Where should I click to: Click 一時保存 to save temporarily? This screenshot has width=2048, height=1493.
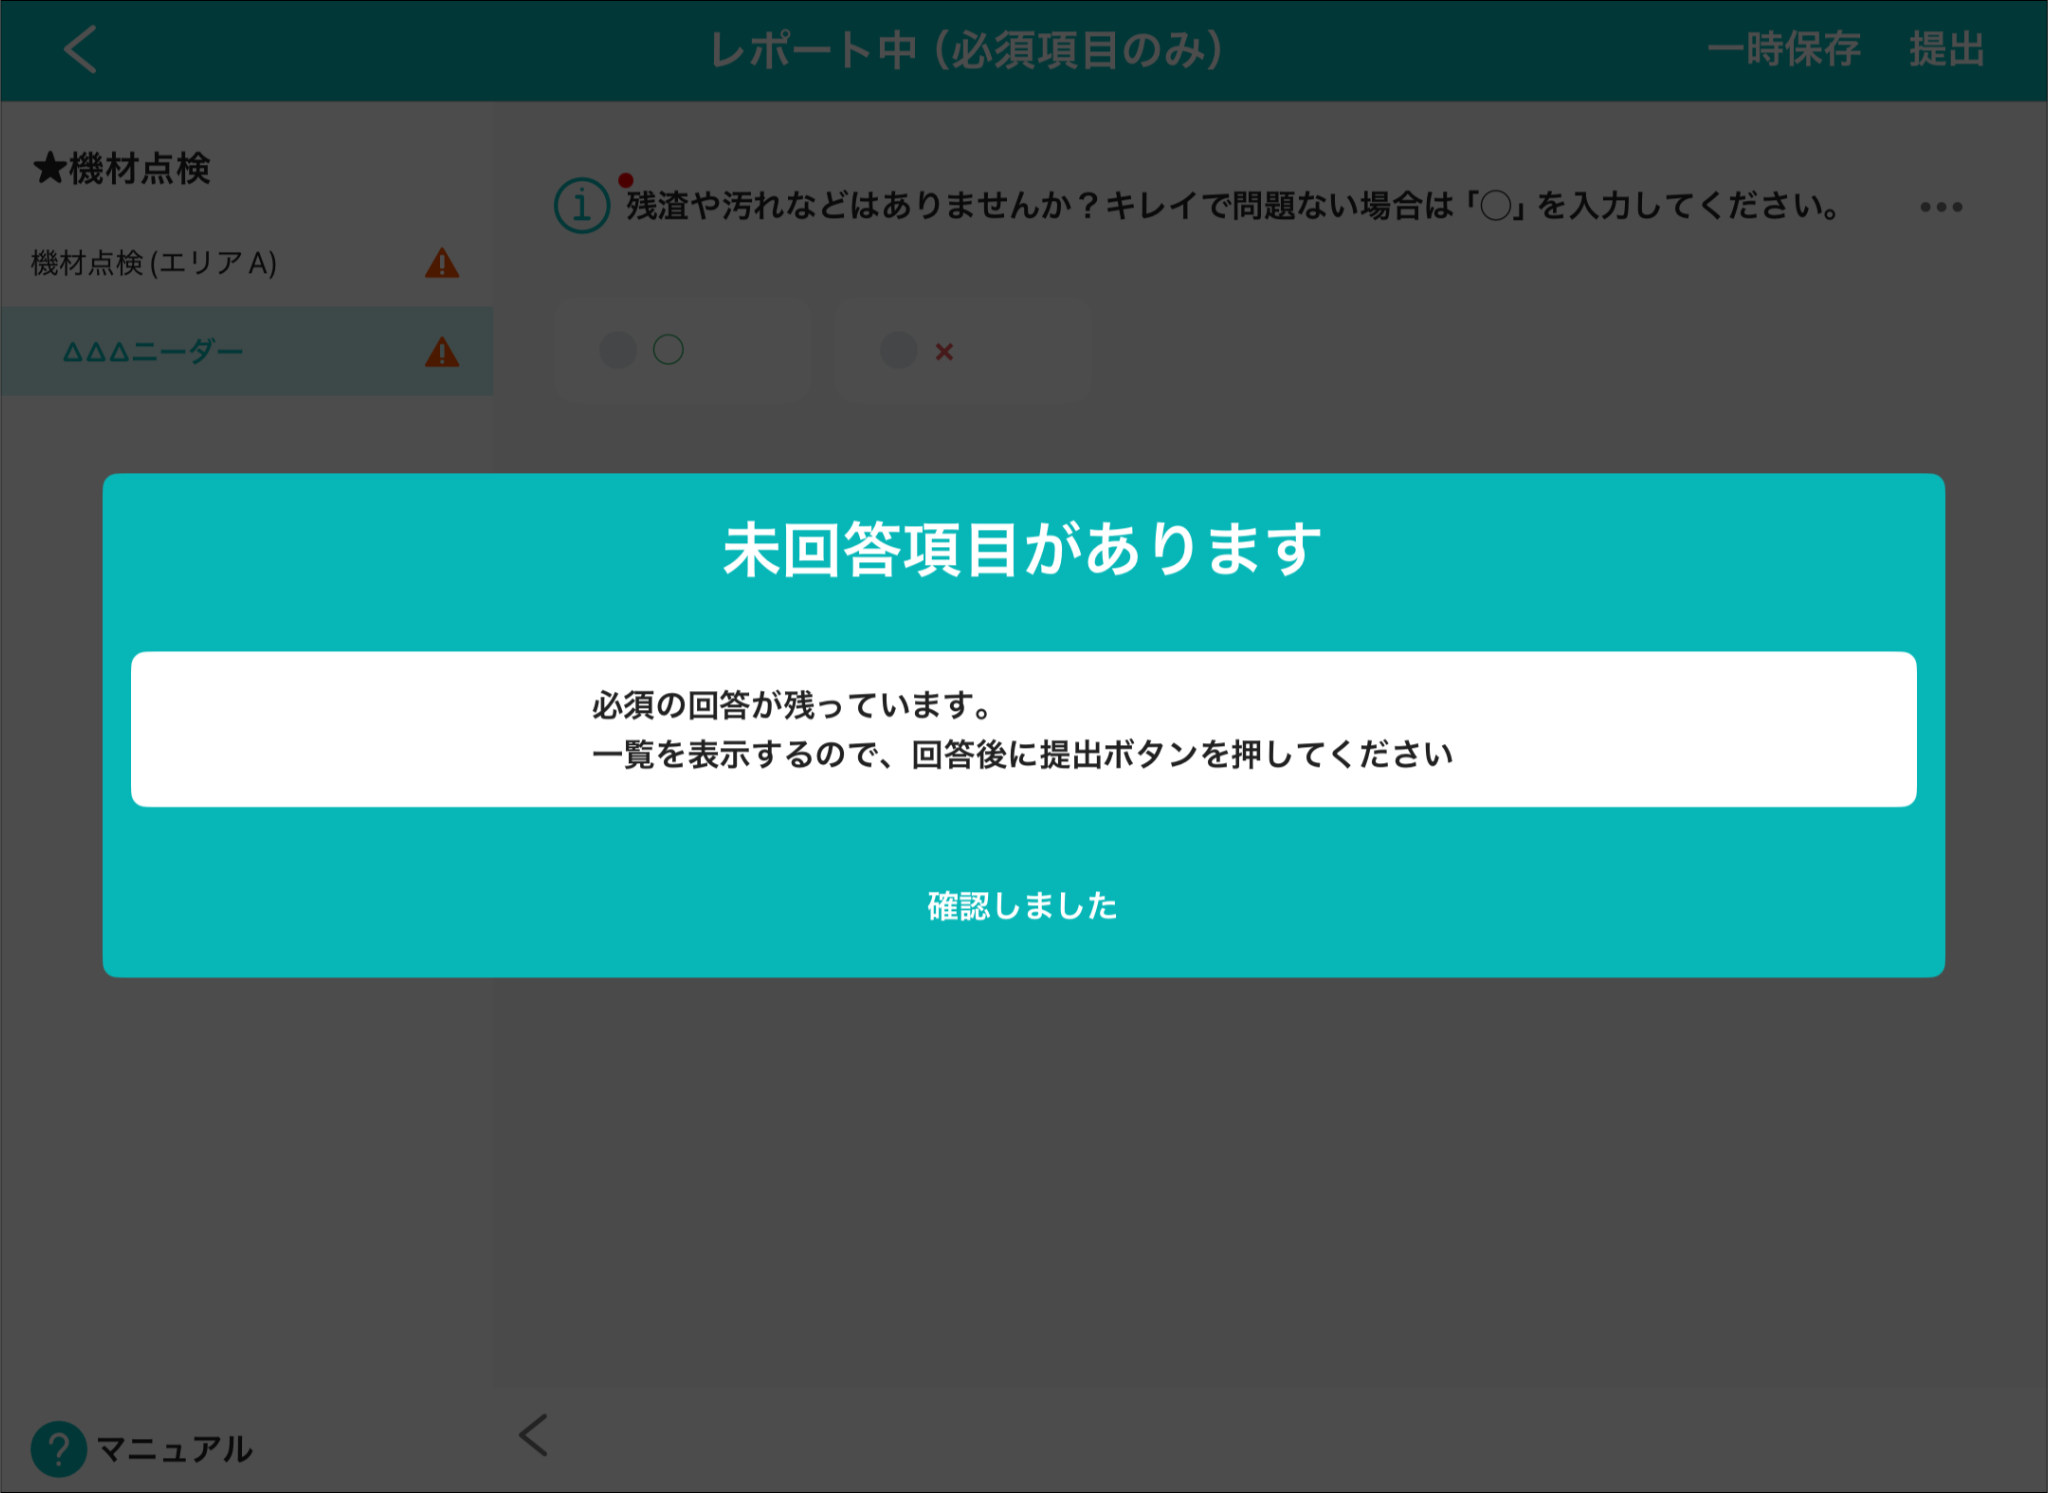pyautogui.click(x=1783, y=49)
